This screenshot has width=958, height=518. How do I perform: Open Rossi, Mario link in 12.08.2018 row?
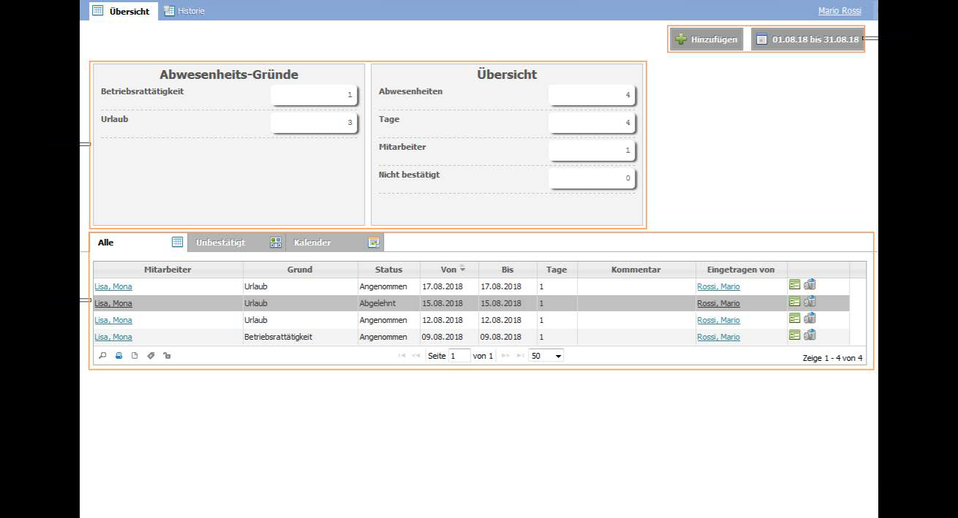pos(718,320)
